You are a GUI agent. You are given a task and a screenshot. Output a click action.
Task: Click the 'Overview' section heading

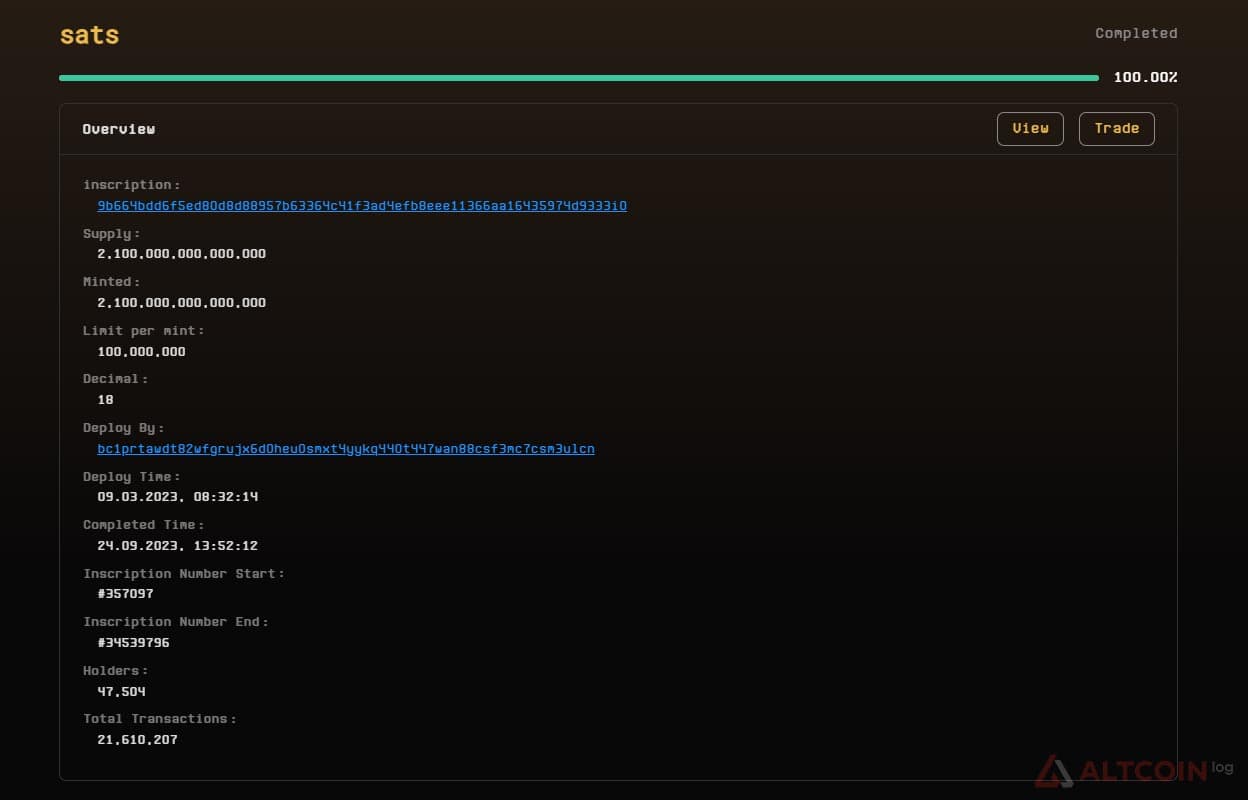119,129
